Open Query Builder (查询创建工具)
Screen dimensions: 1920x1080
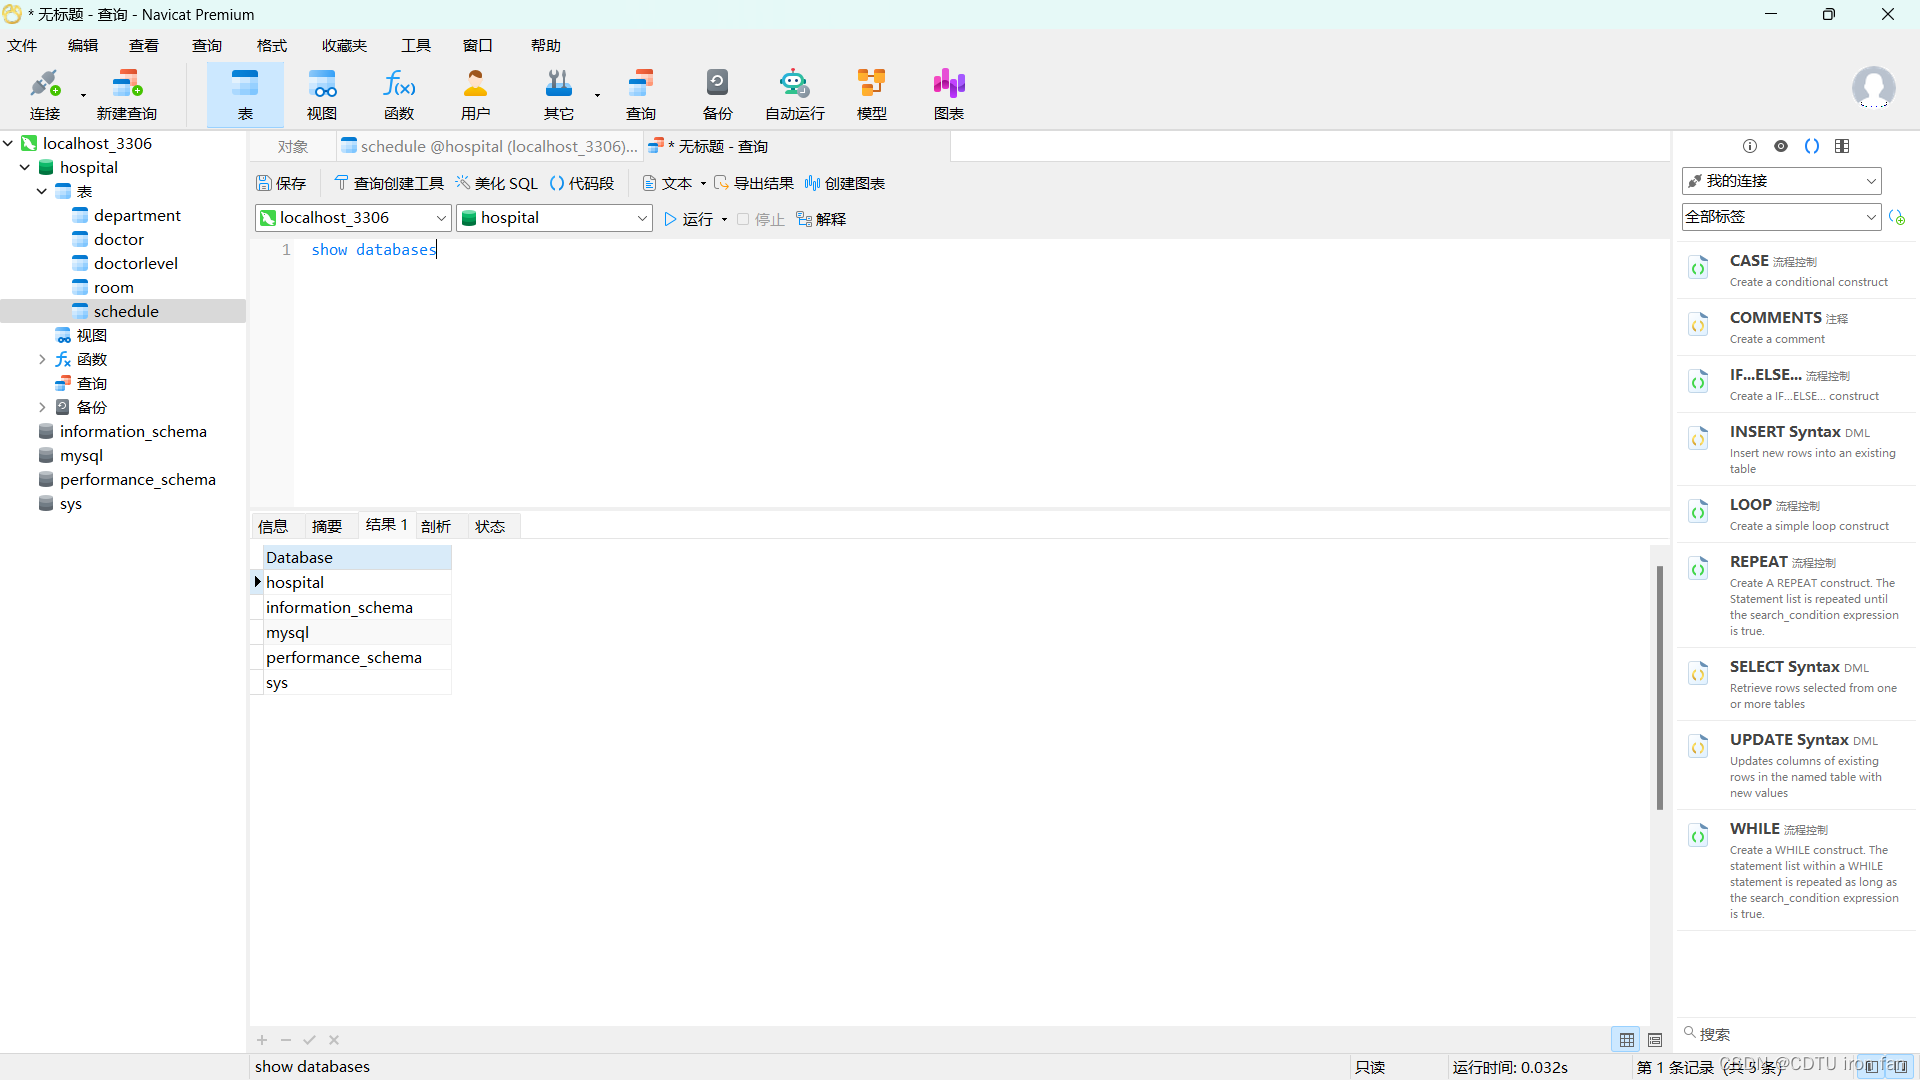(389, 183)
